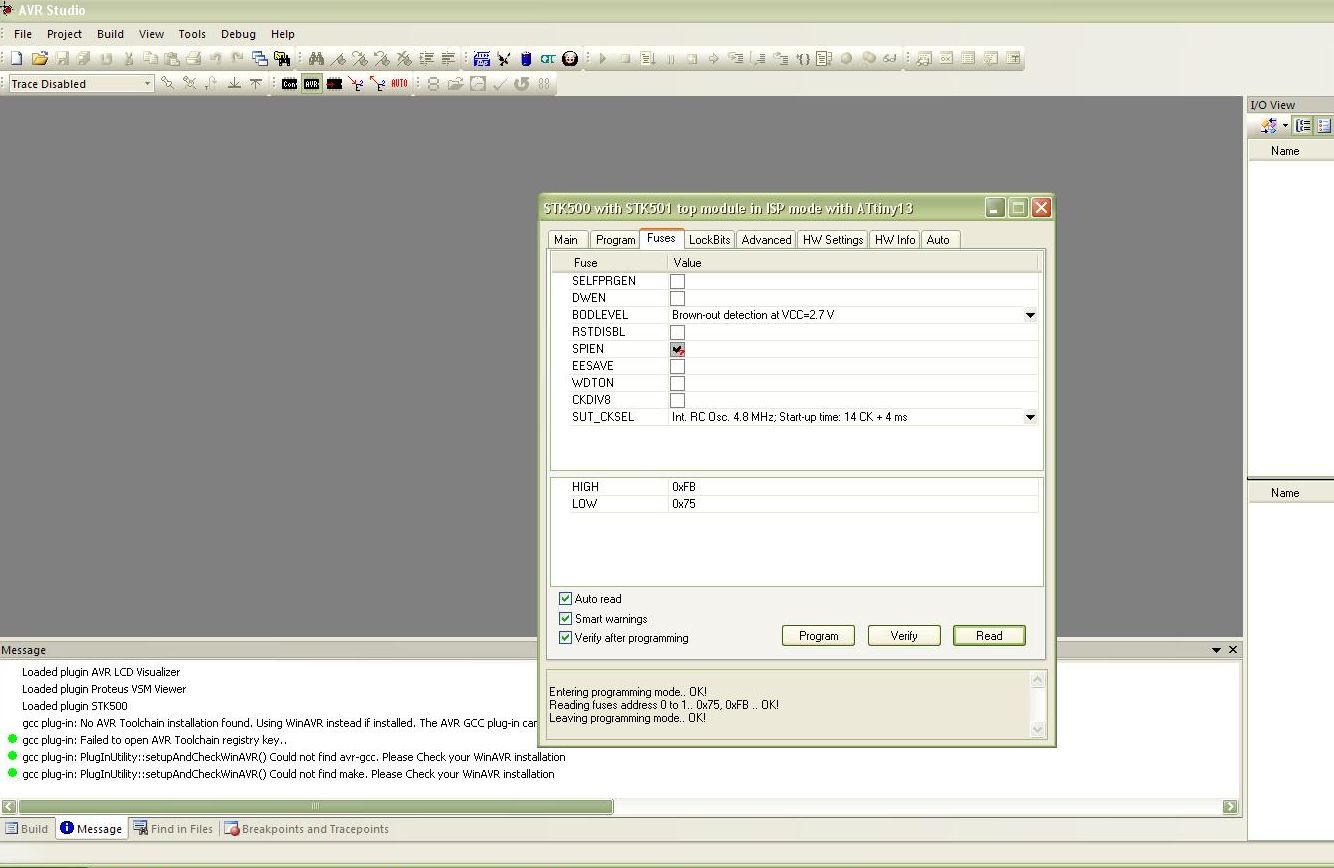Viewport: 1334px width, 868px height.
Task: Click the binoculars Find icon
Action: point(316,59)
